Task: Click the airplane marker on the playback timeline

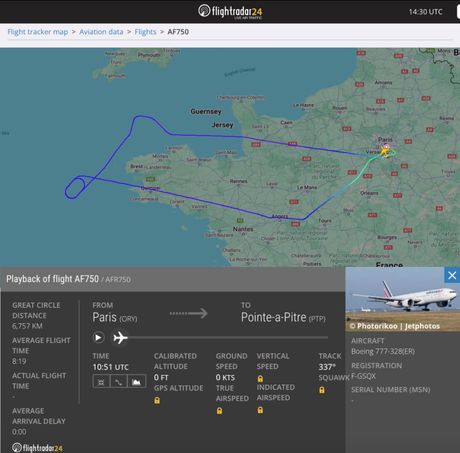Action: tap(120, 338)
